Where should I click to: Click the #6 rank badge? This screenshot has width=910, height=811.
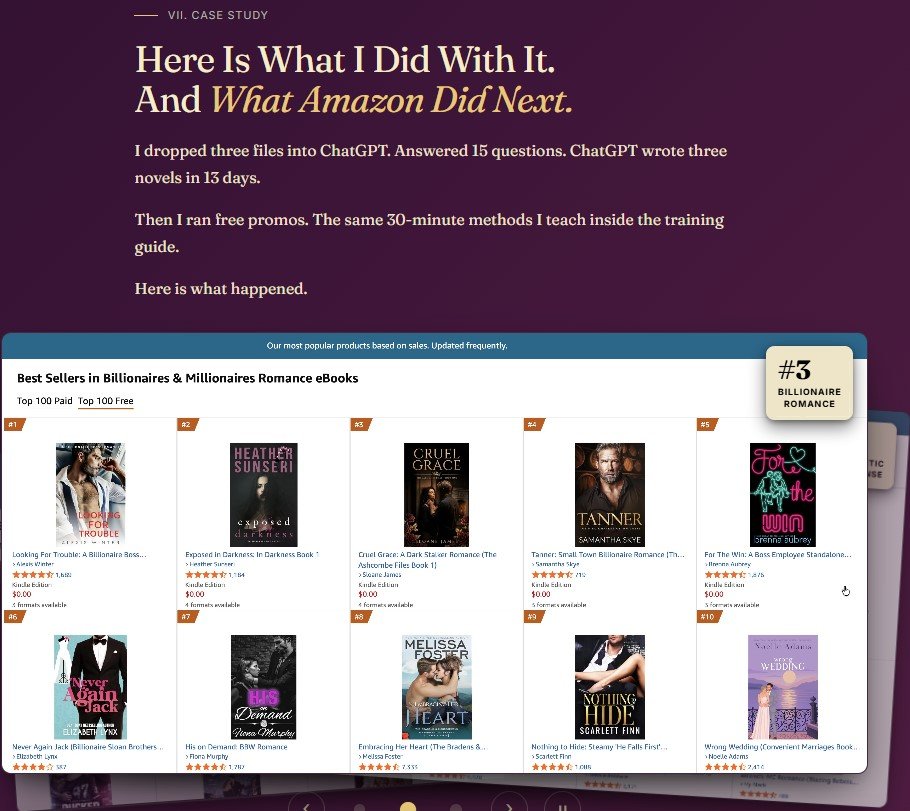(14, 617)
